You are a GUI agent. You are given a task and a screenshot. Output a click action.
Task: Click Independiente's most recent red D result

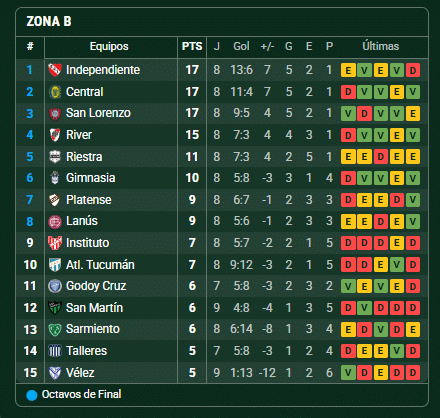[x=413, y=70]
